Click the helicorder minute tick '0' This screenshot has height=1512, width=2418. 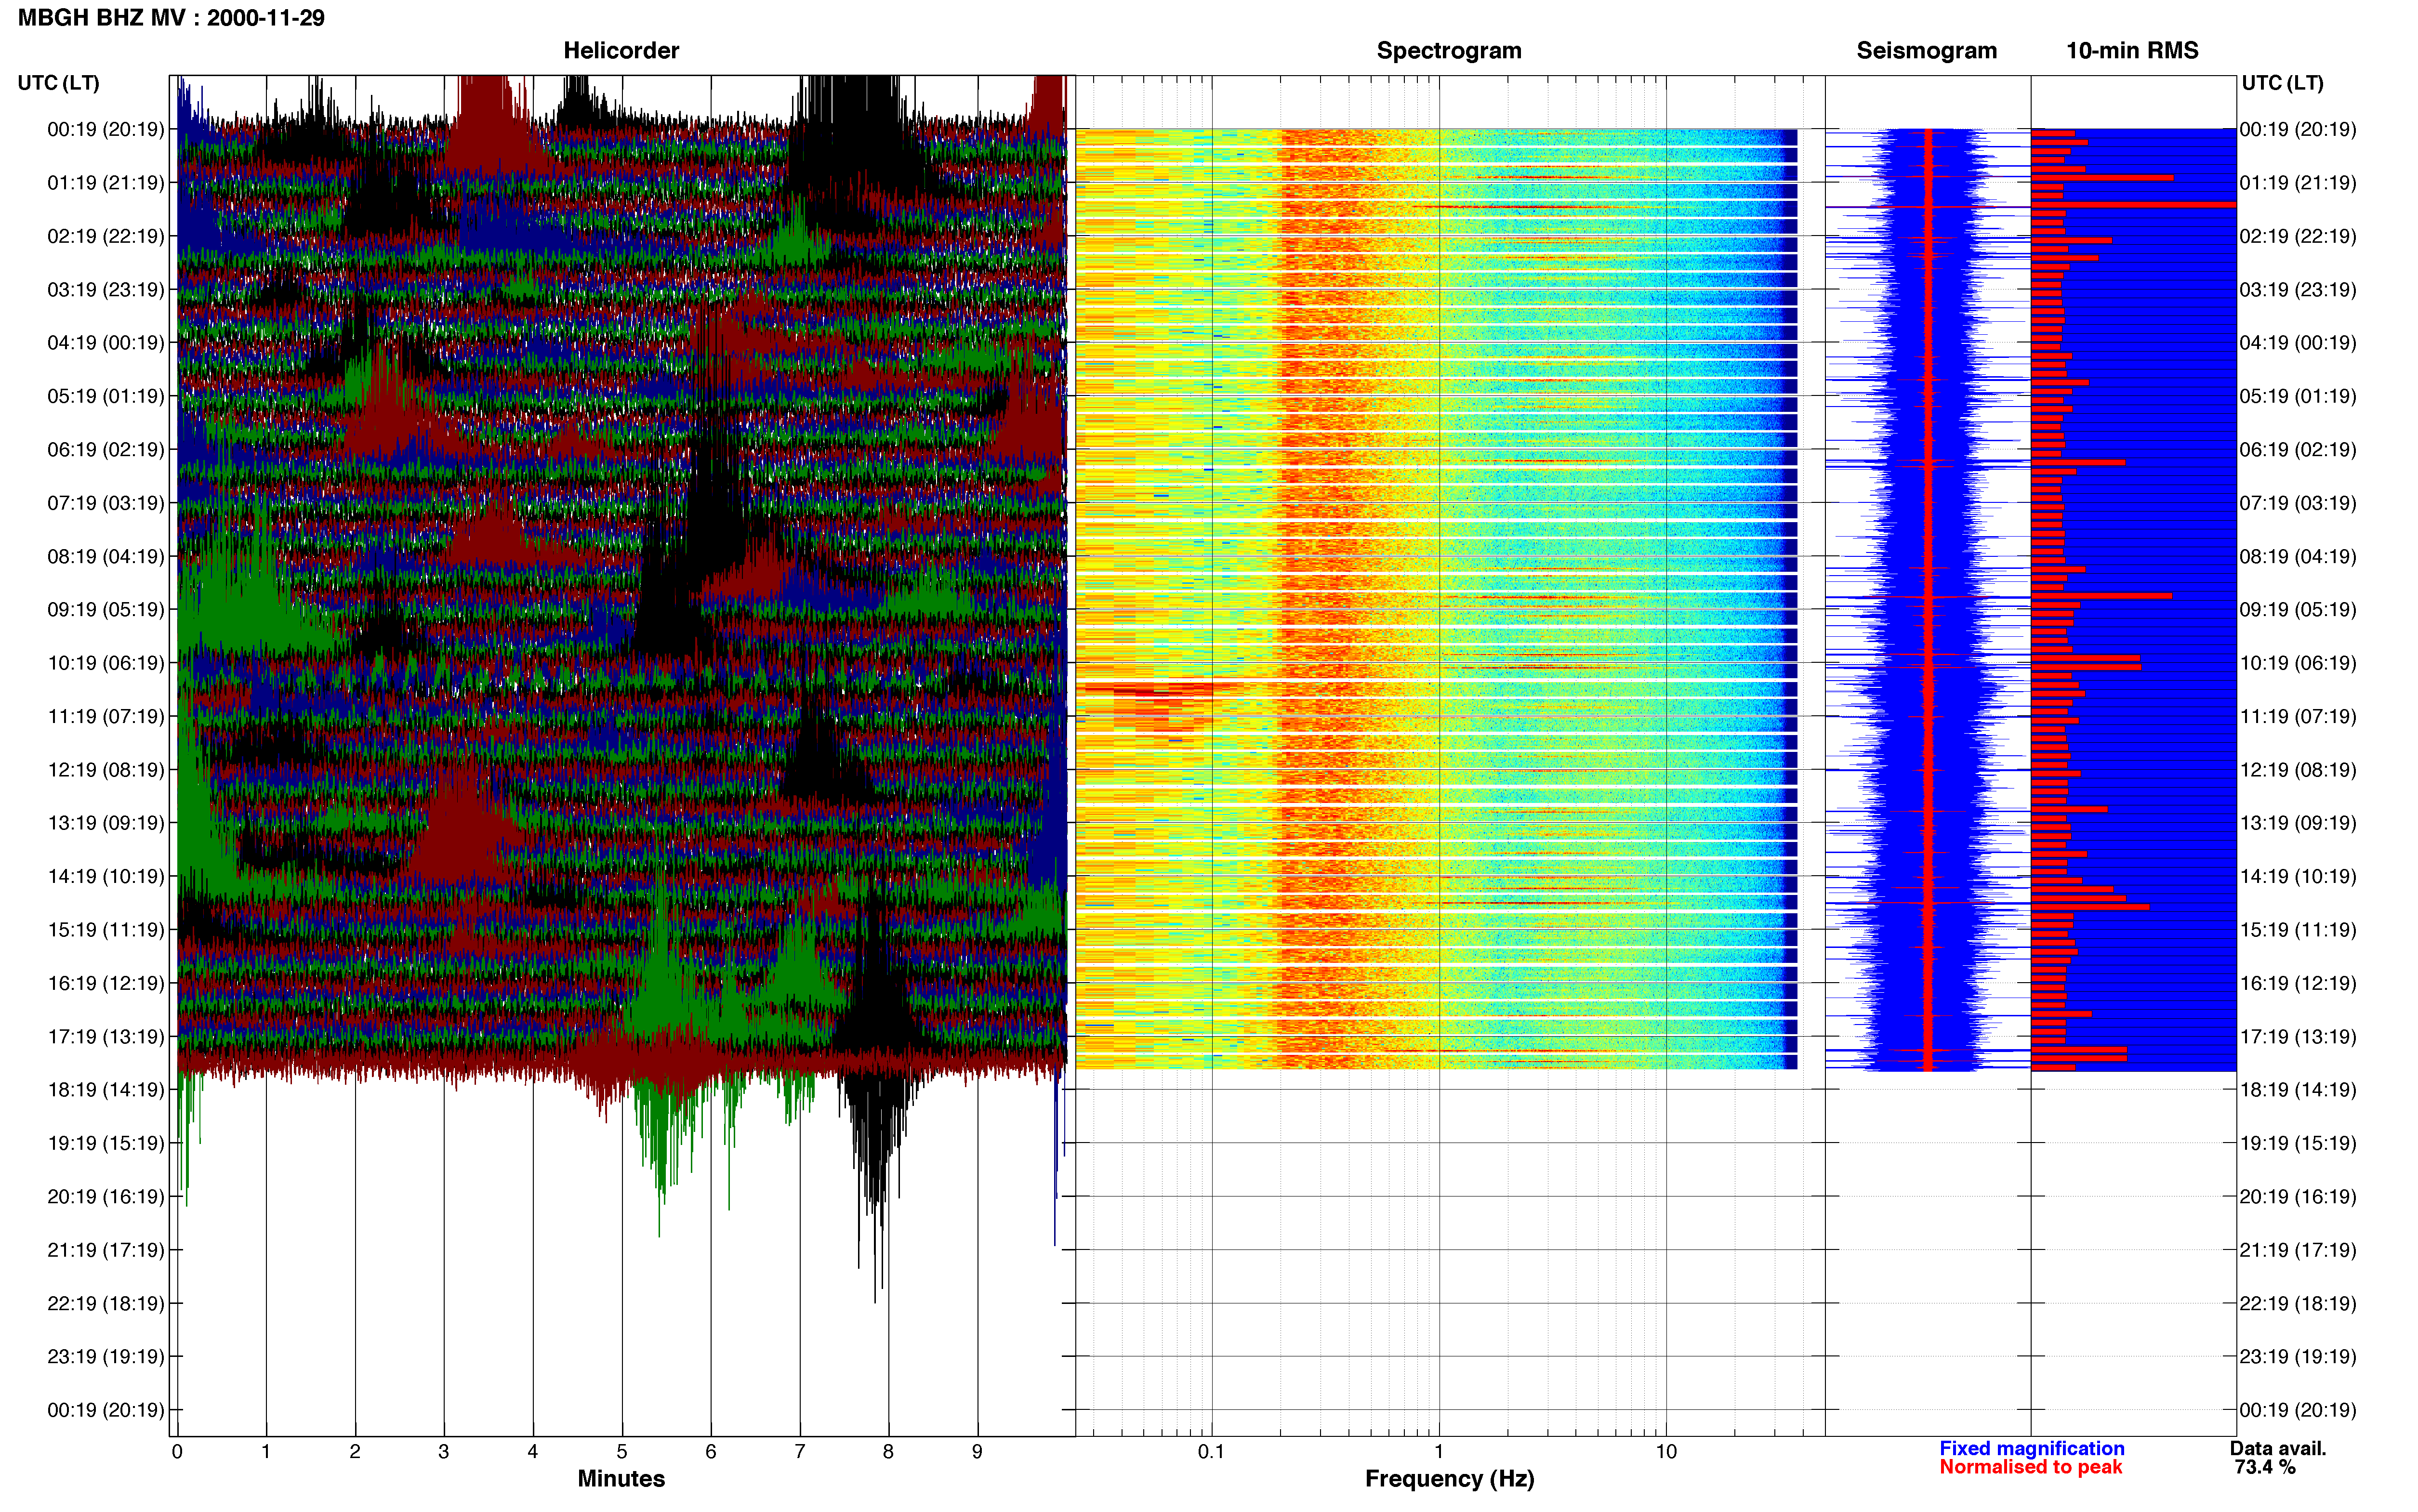pos(177,1452)
